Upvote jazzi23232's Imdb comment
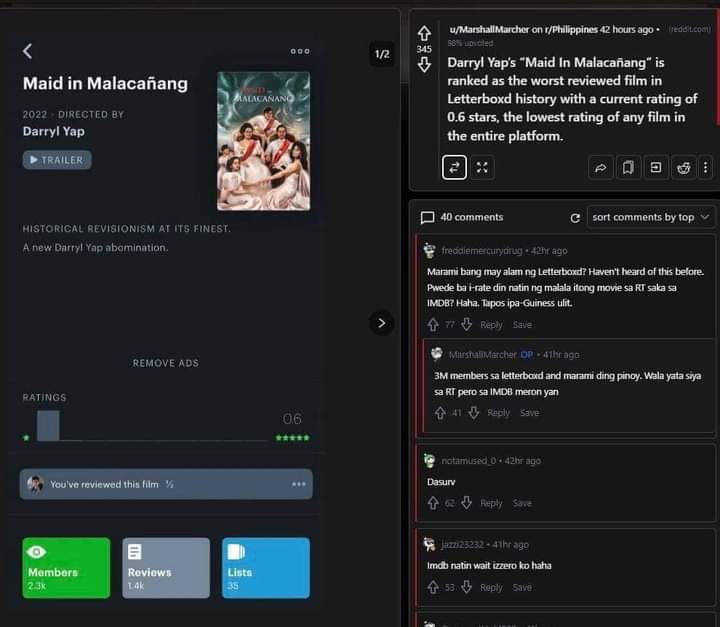This screenshot has width=720, height=627. tap(433, 587)
